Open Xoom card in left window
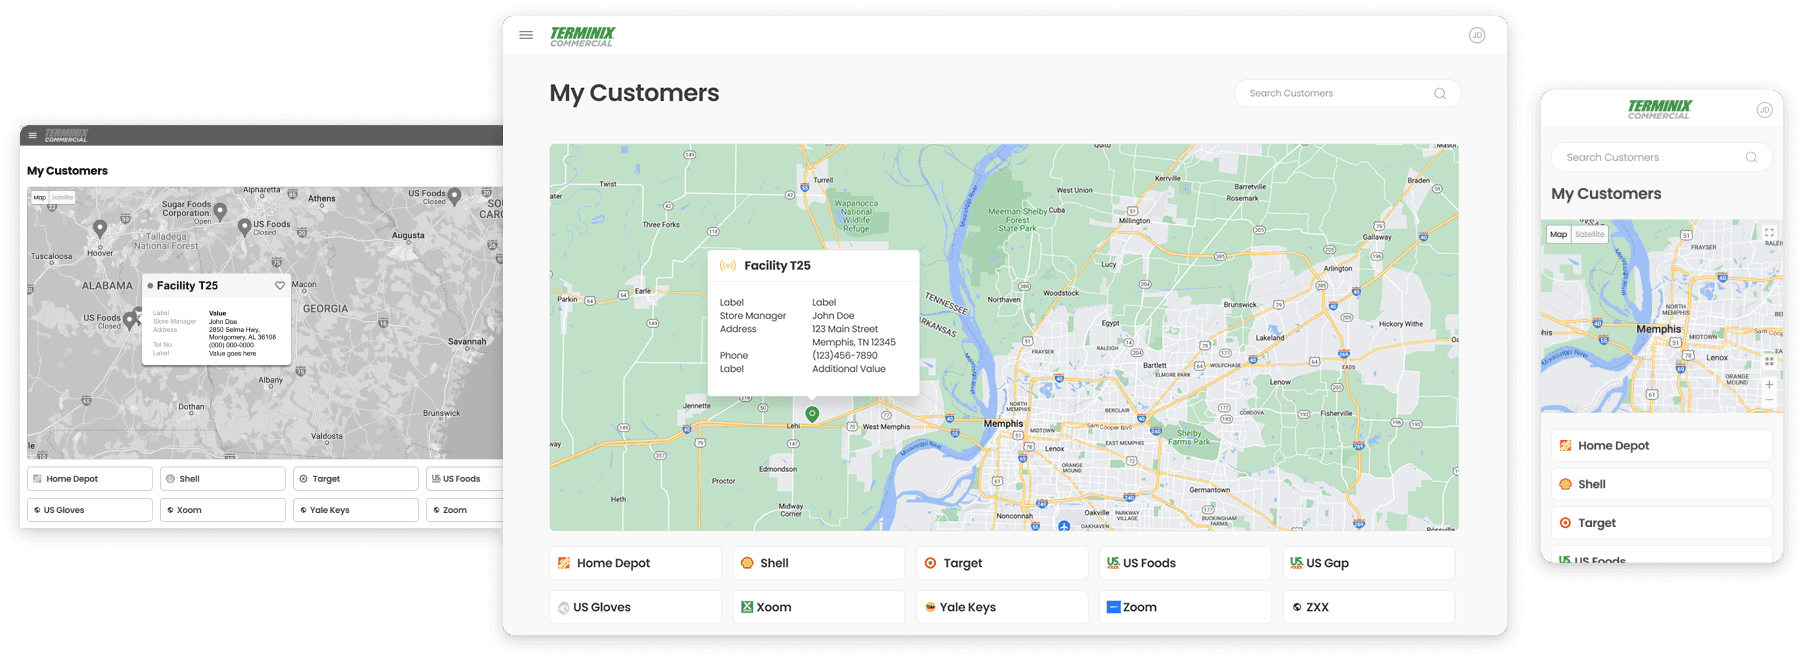The height and width of the screenshot is (659, 1803). 223,510
